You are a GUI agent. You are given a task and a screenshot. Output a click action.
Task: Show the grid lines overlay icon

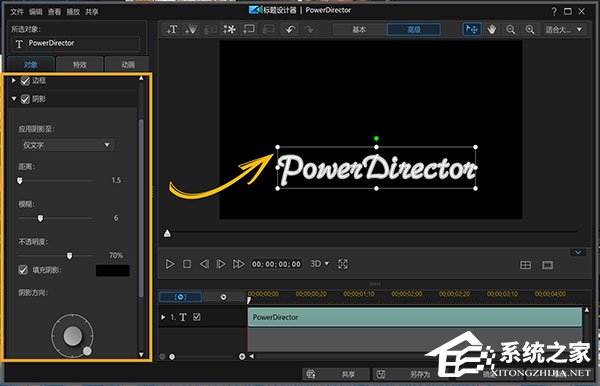525,265
